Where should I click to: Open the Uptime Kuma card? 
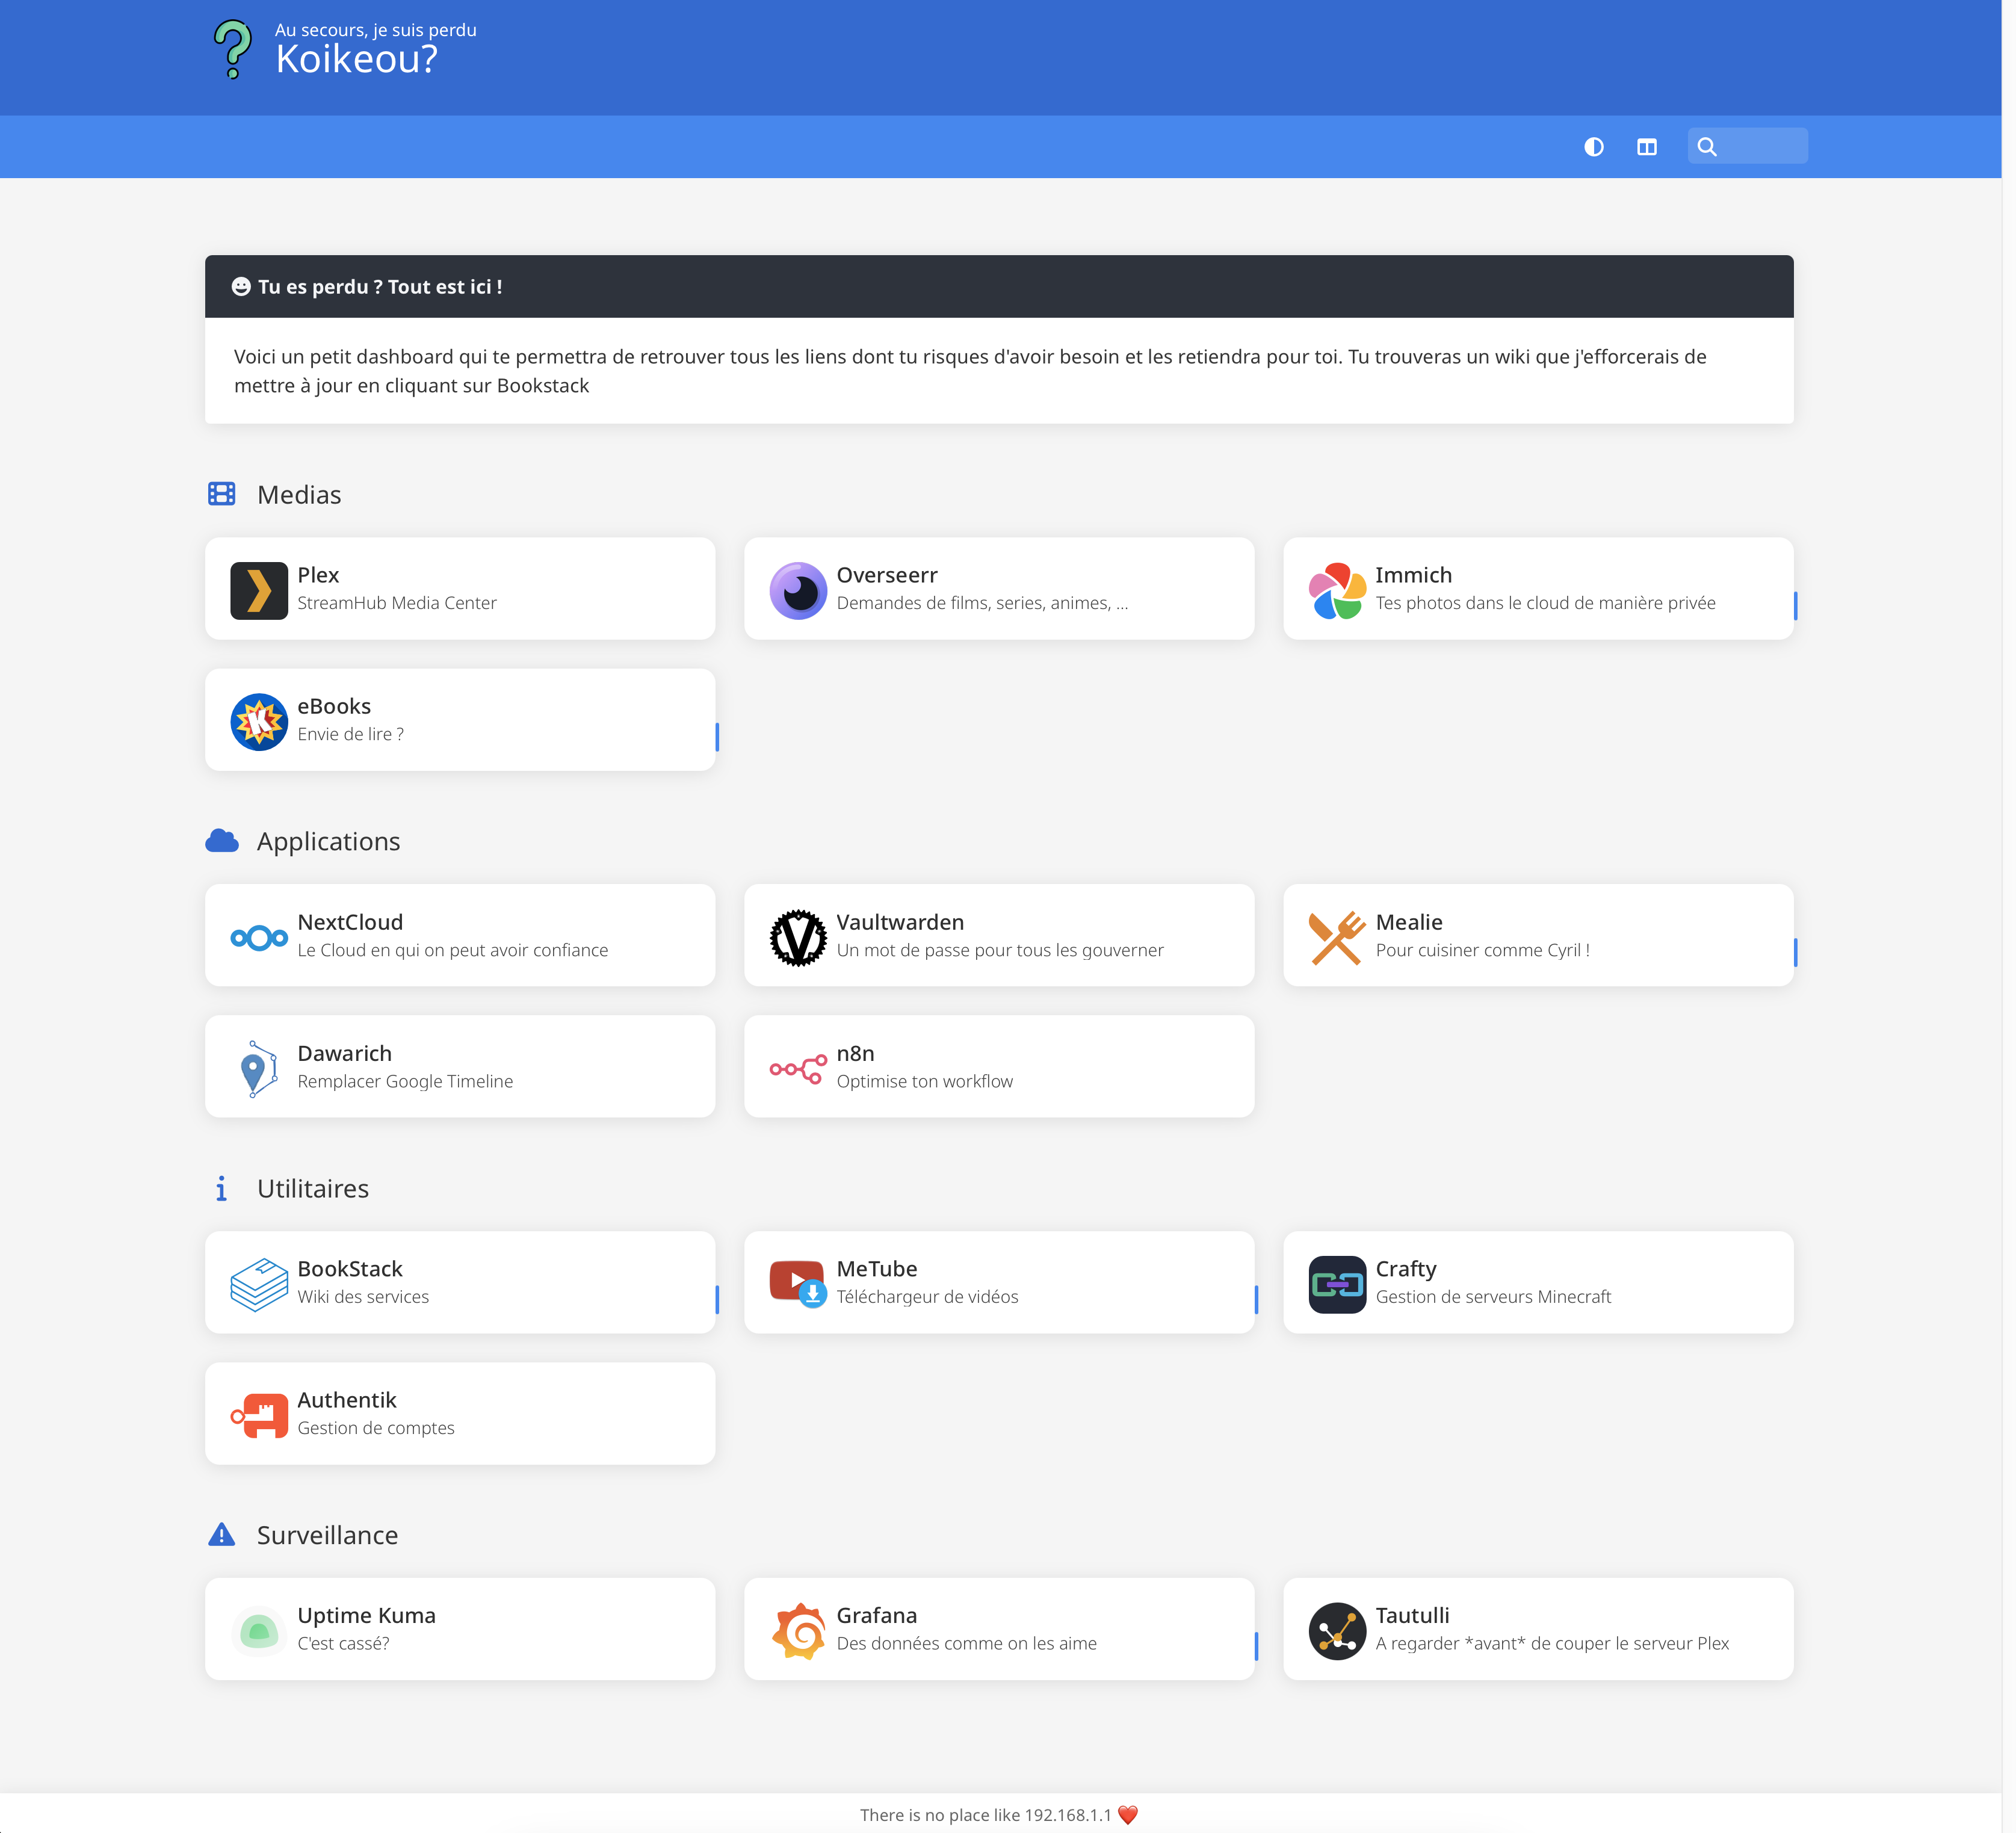(460, 1628)
